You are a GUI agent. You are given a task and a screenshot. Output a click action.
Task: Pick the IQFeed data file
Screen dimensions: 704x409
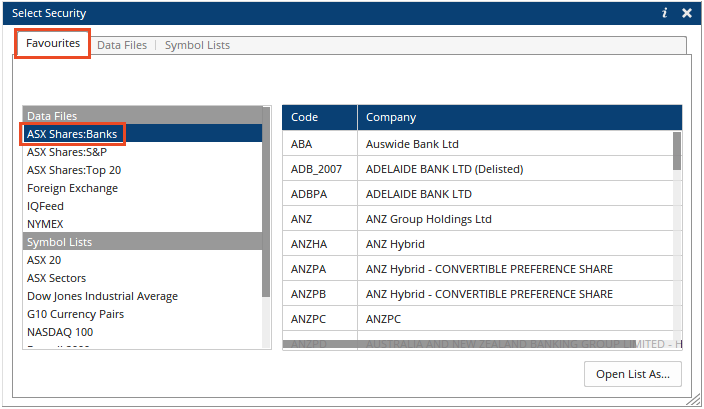click(142, 206)
